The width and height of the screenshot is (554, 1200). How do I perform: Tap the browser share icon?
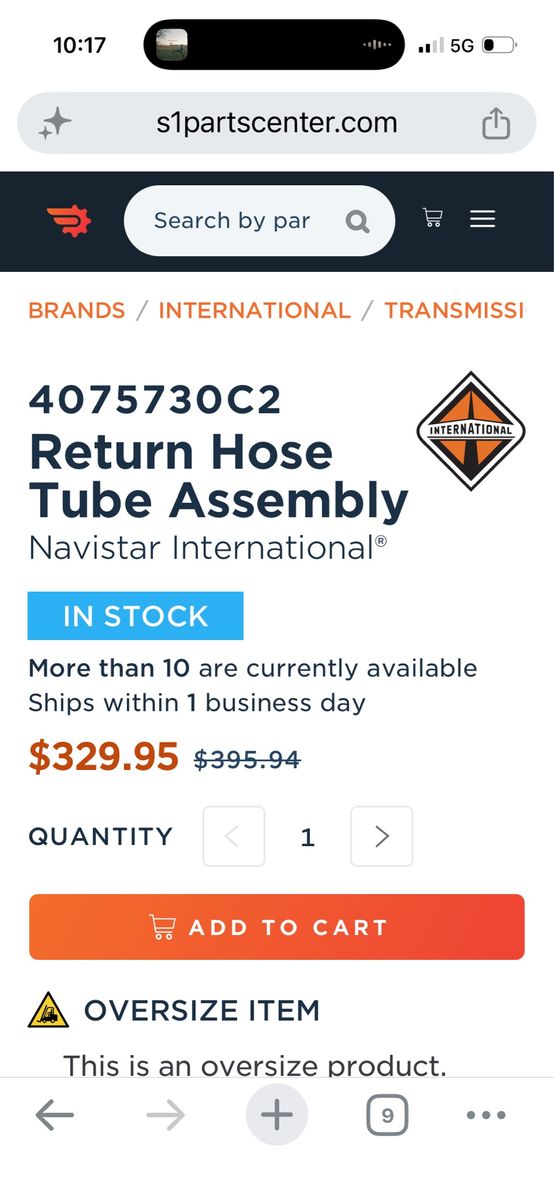[x=496, y=123]
